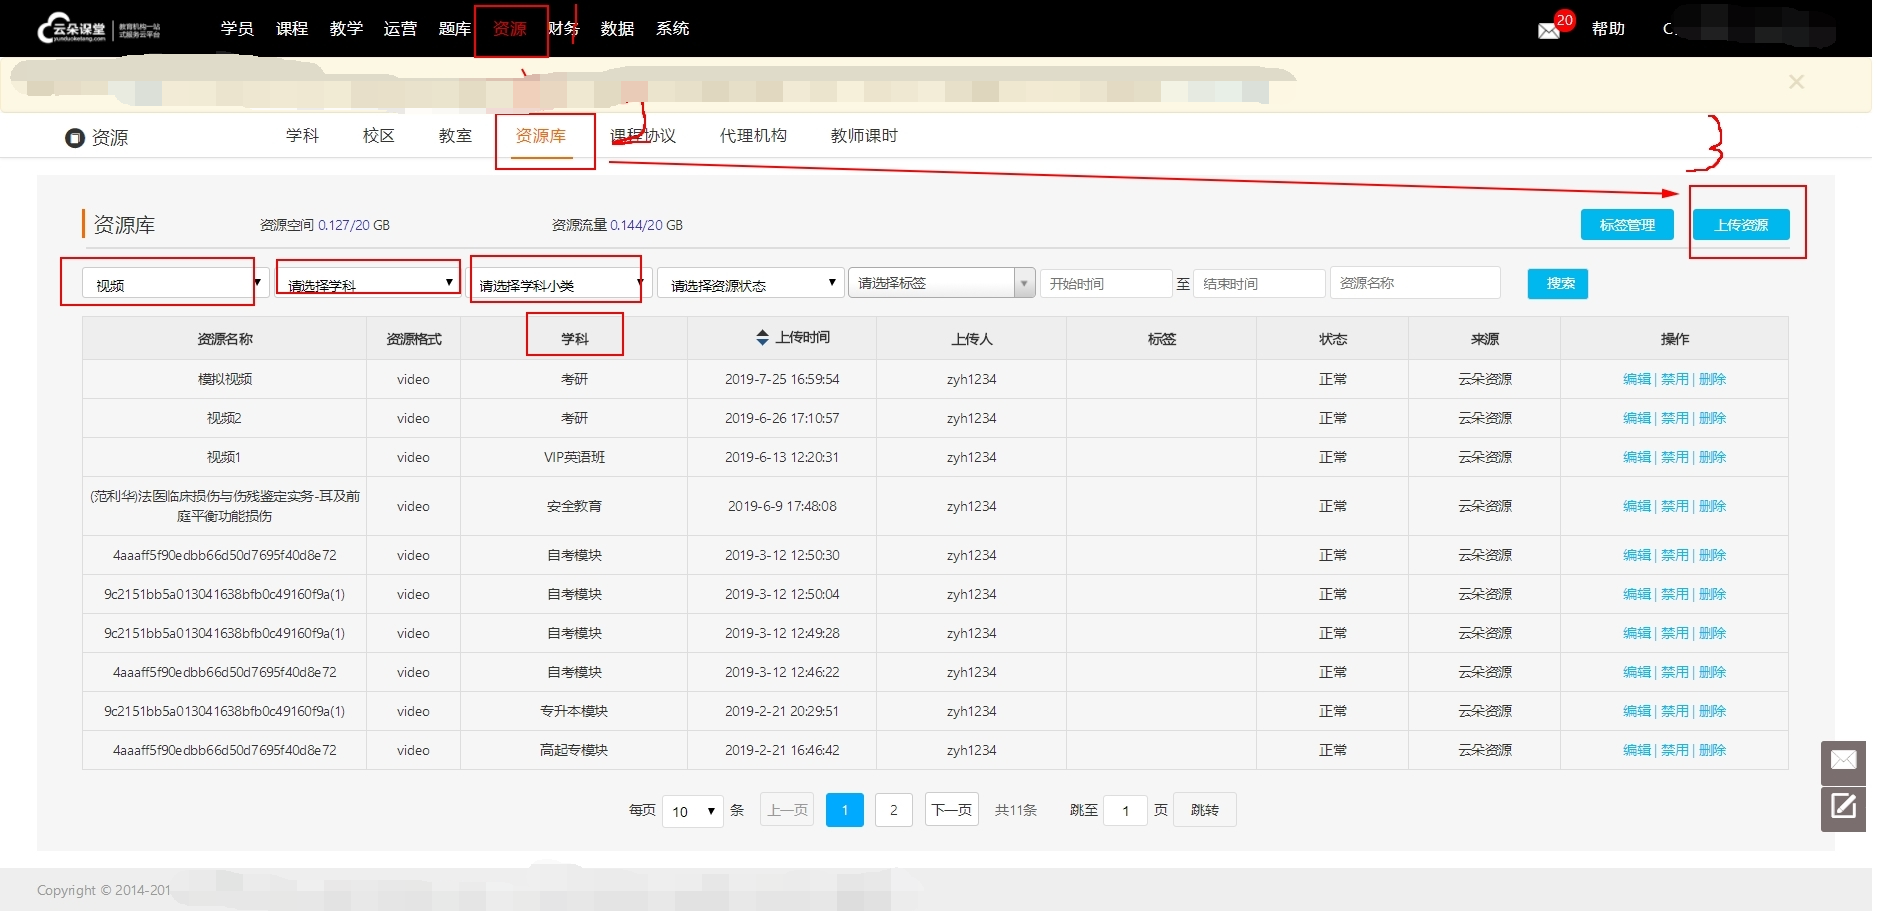Switch to the 代理机构 tab
The width and height of the screenshot is (1878, 911).
pos(753,136)
